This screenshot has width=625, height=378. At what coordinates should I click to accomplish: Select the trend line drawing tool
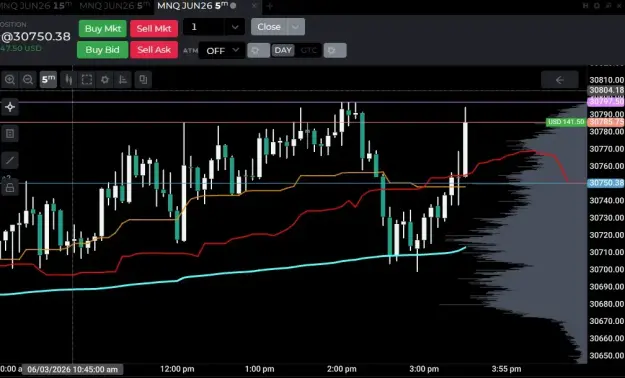(10, 161)
